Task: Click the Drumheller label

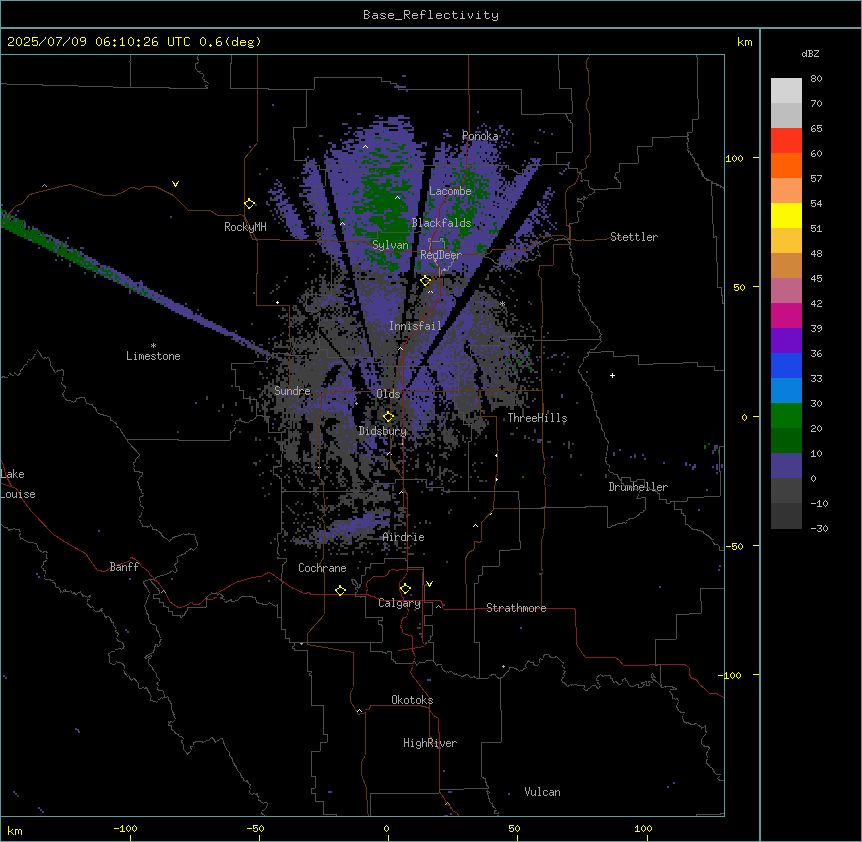Action: (x=638, y=487)
